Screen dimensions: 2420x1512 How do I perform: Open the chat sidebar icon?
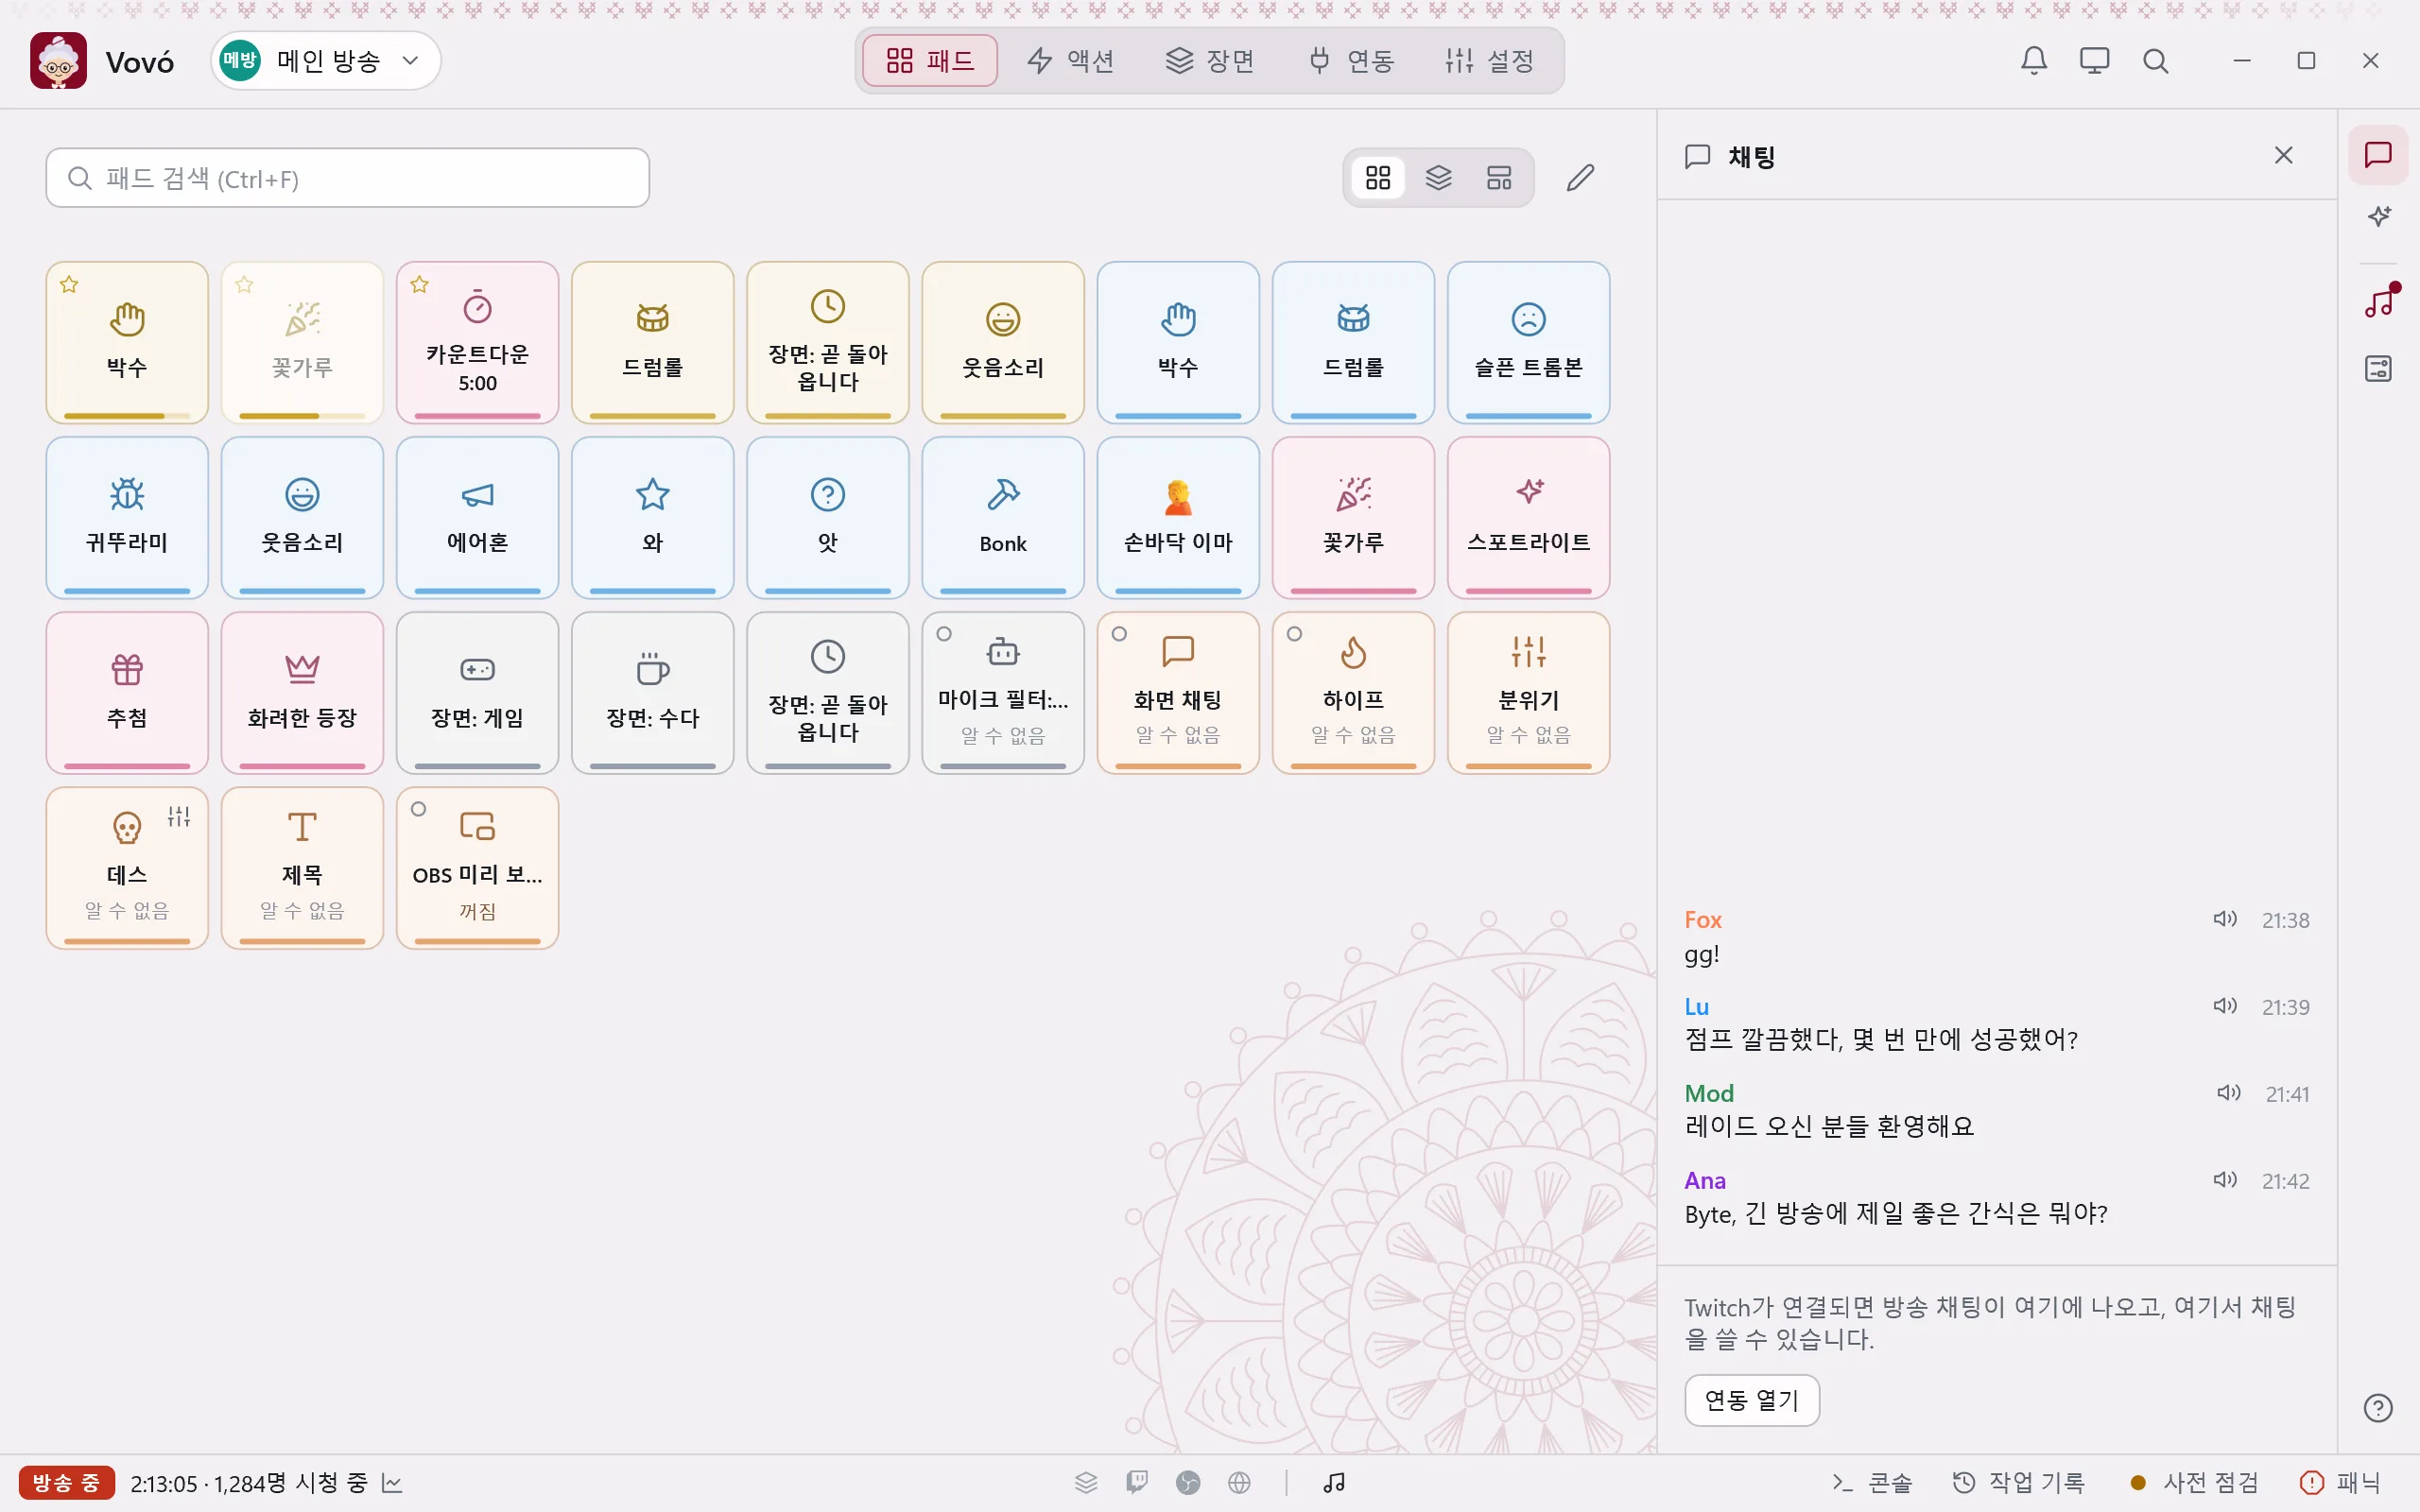point(2378,155)
